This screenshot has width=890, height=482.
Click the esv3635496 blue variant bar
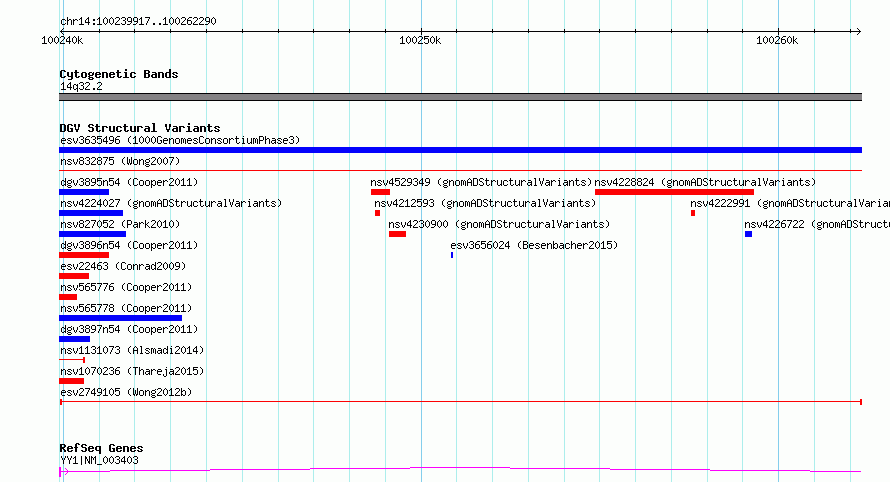tap(460, 150)
